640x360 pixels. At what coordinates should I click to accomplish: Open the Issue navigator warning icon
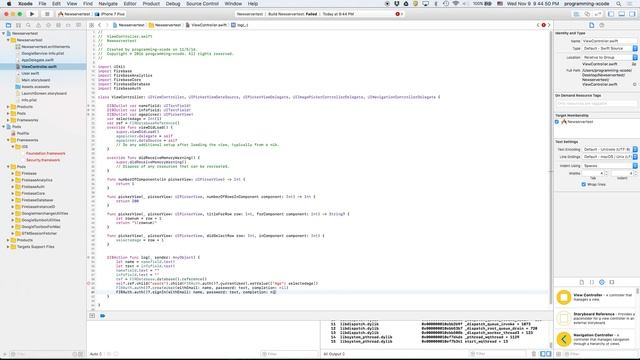38,25
